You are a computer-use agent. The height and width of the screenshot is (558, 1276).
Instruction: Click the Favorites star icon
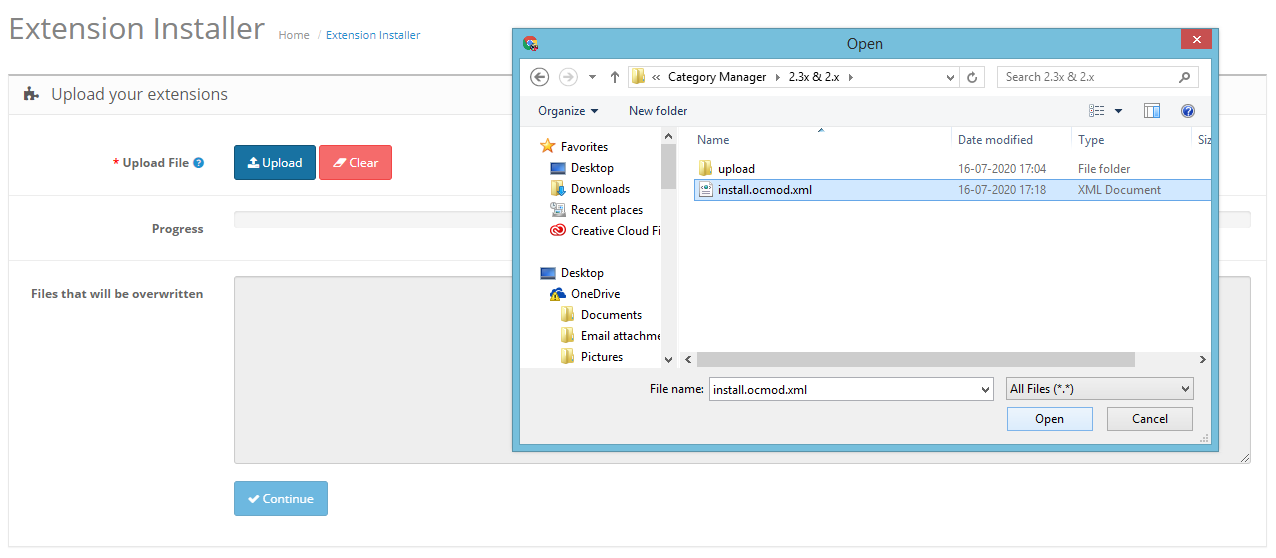coord(547,146)
